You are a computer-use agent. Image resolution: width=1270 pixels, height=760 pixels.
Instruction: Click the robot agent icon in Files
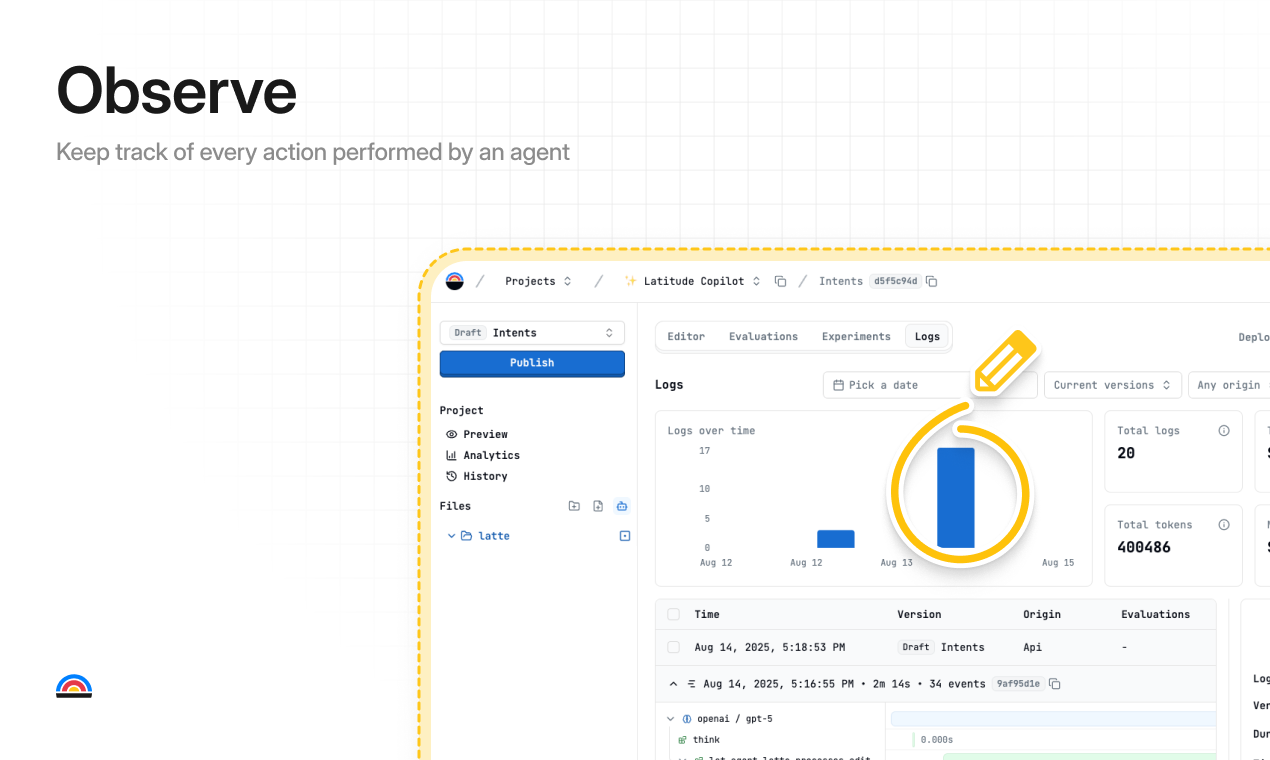tap(622, 506)
